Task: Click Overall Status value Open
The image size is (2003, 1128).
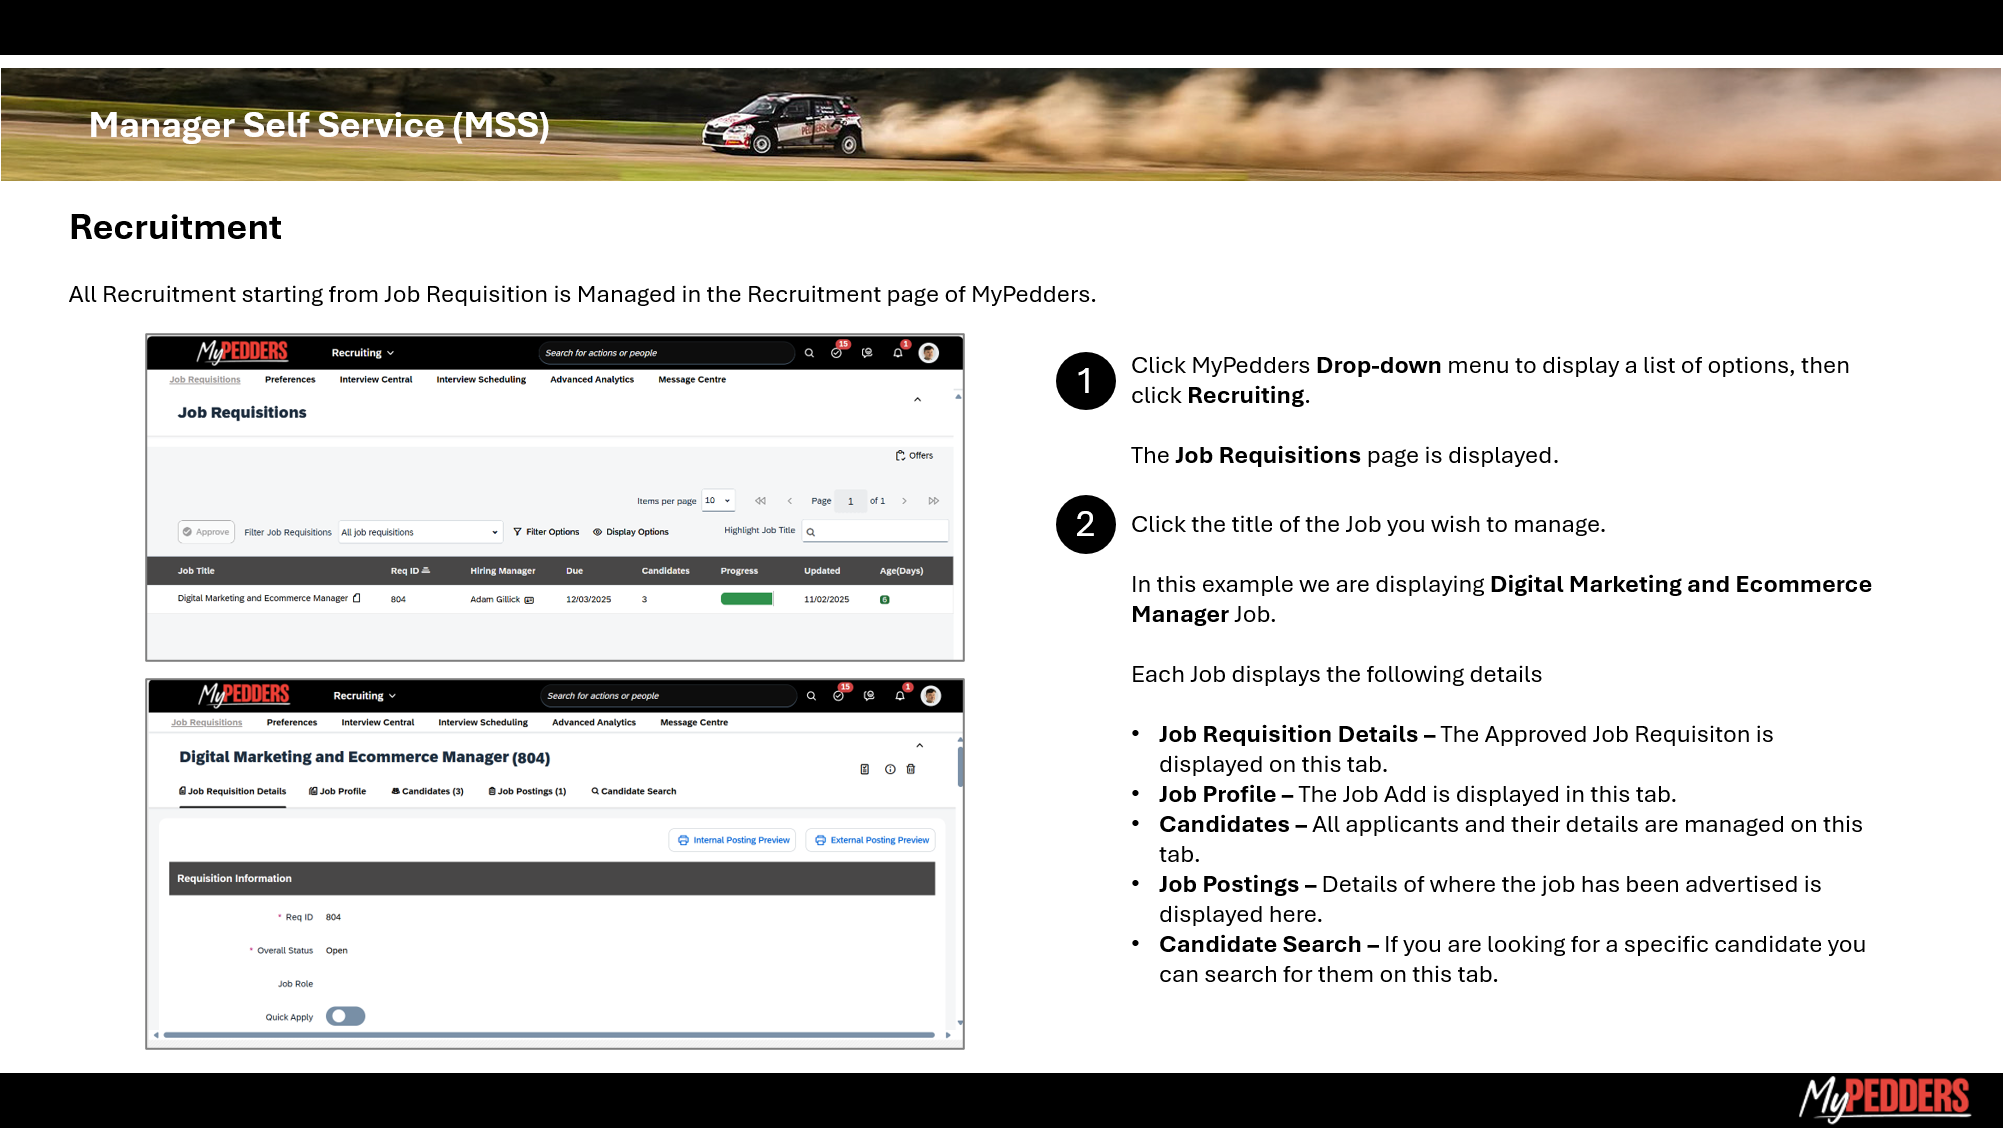Action: tap(337, 951)
